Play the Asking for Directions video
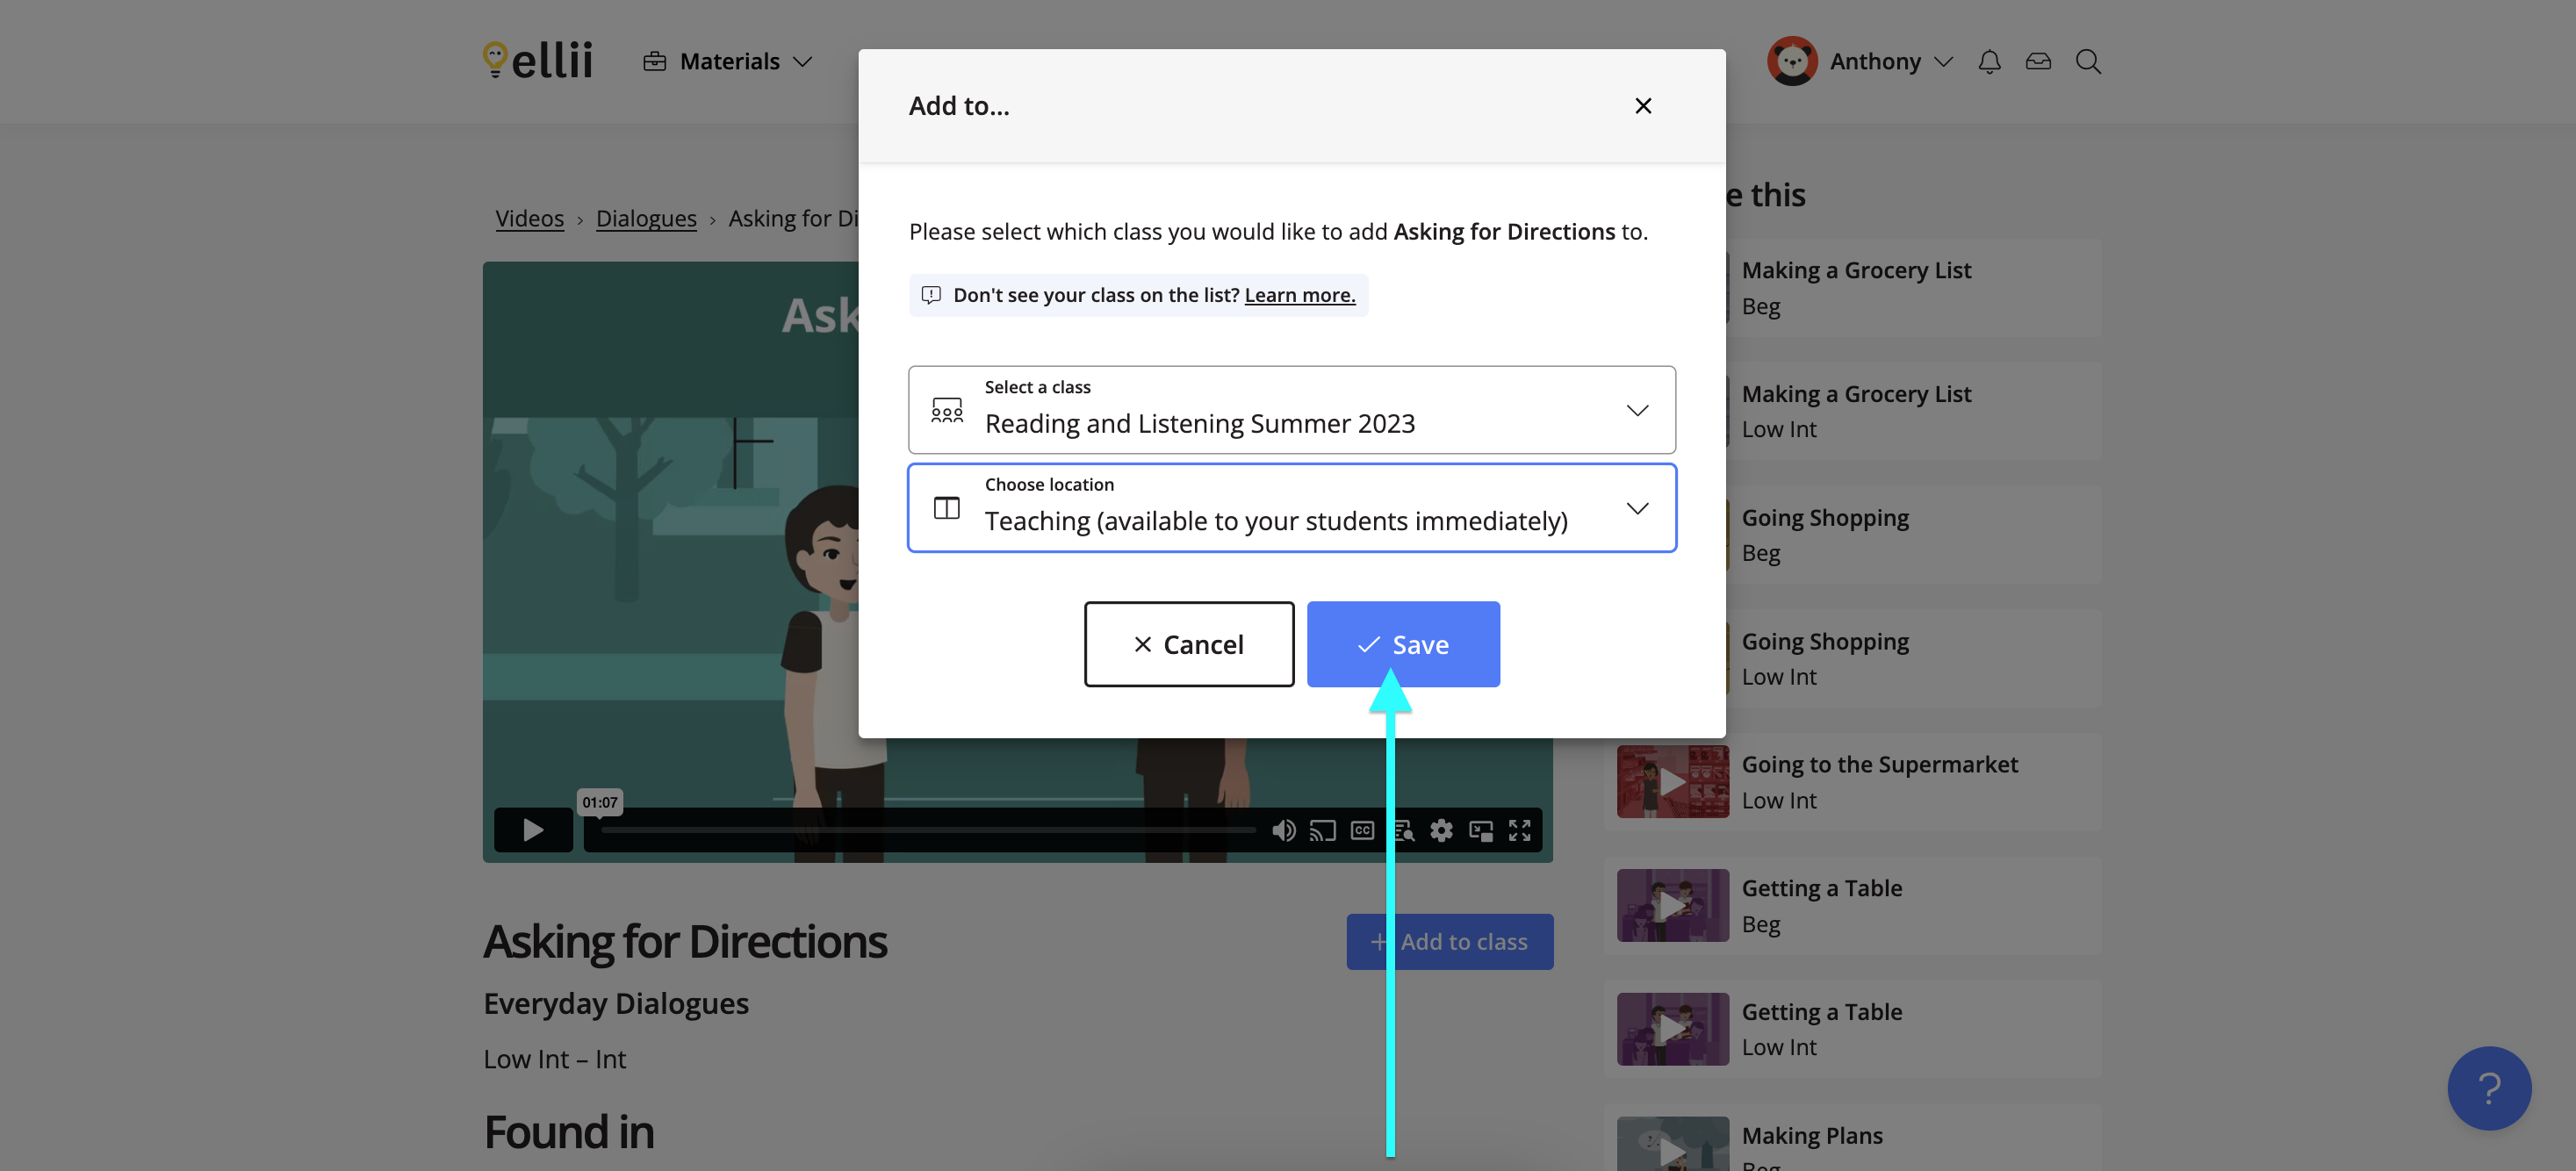The height and width of the screenshot is (1171, 2576). coord(533,830)
